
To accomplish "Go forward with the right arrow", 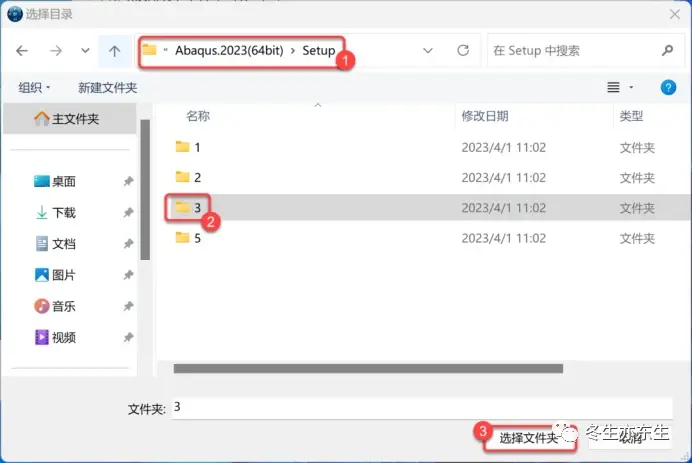I will click(56, 51).
